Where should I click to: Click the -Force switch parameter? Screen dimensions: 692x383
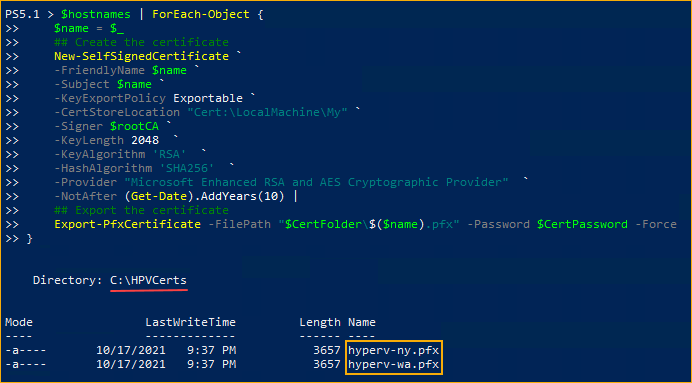coord(656,224)
